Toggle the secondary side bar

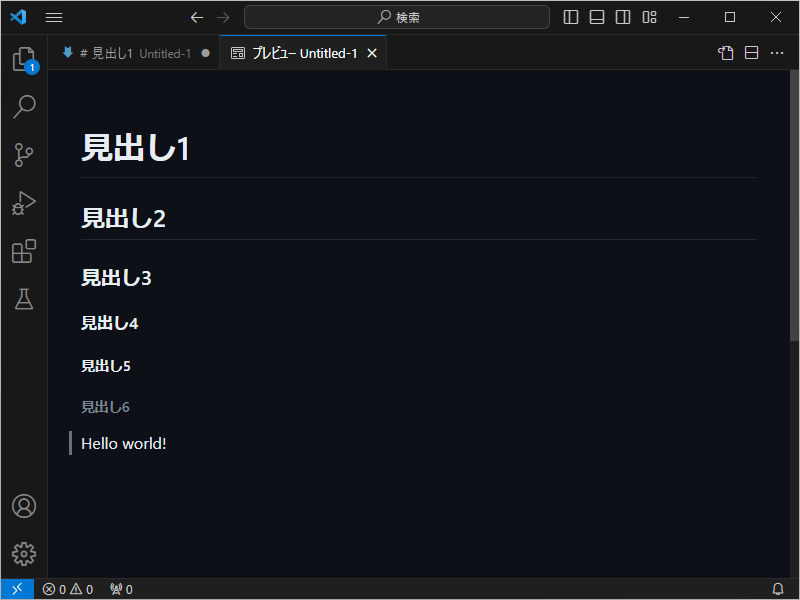622,17
